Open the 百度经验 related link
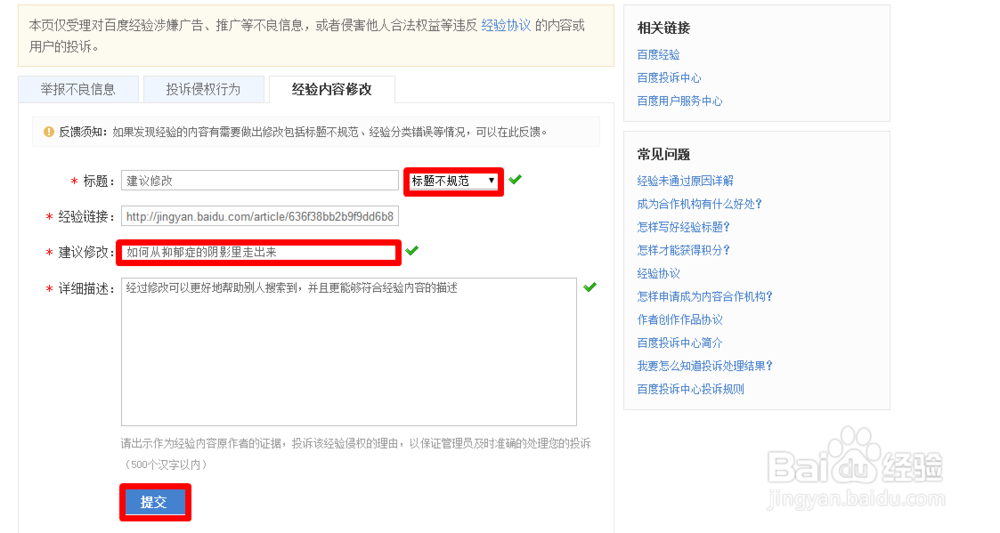1000x533 pixels. click(x=658, y=55)
